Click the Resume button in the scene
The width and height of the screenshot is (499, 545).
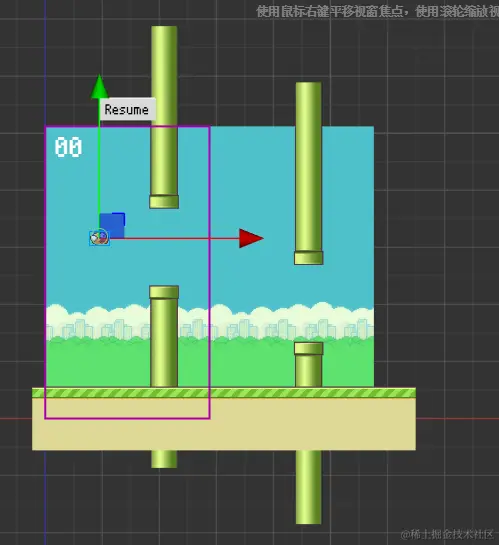(127, 109)
